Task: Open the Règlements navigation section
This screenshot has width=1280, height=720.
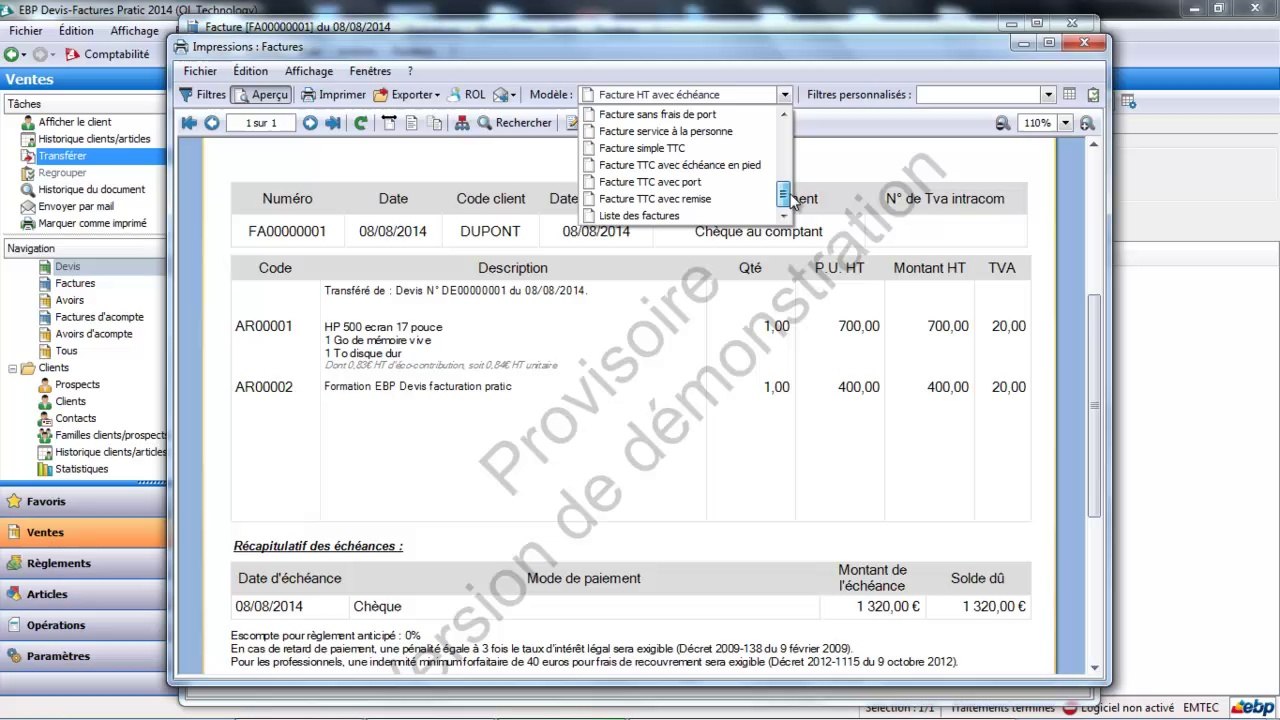Action: (59, 563)
